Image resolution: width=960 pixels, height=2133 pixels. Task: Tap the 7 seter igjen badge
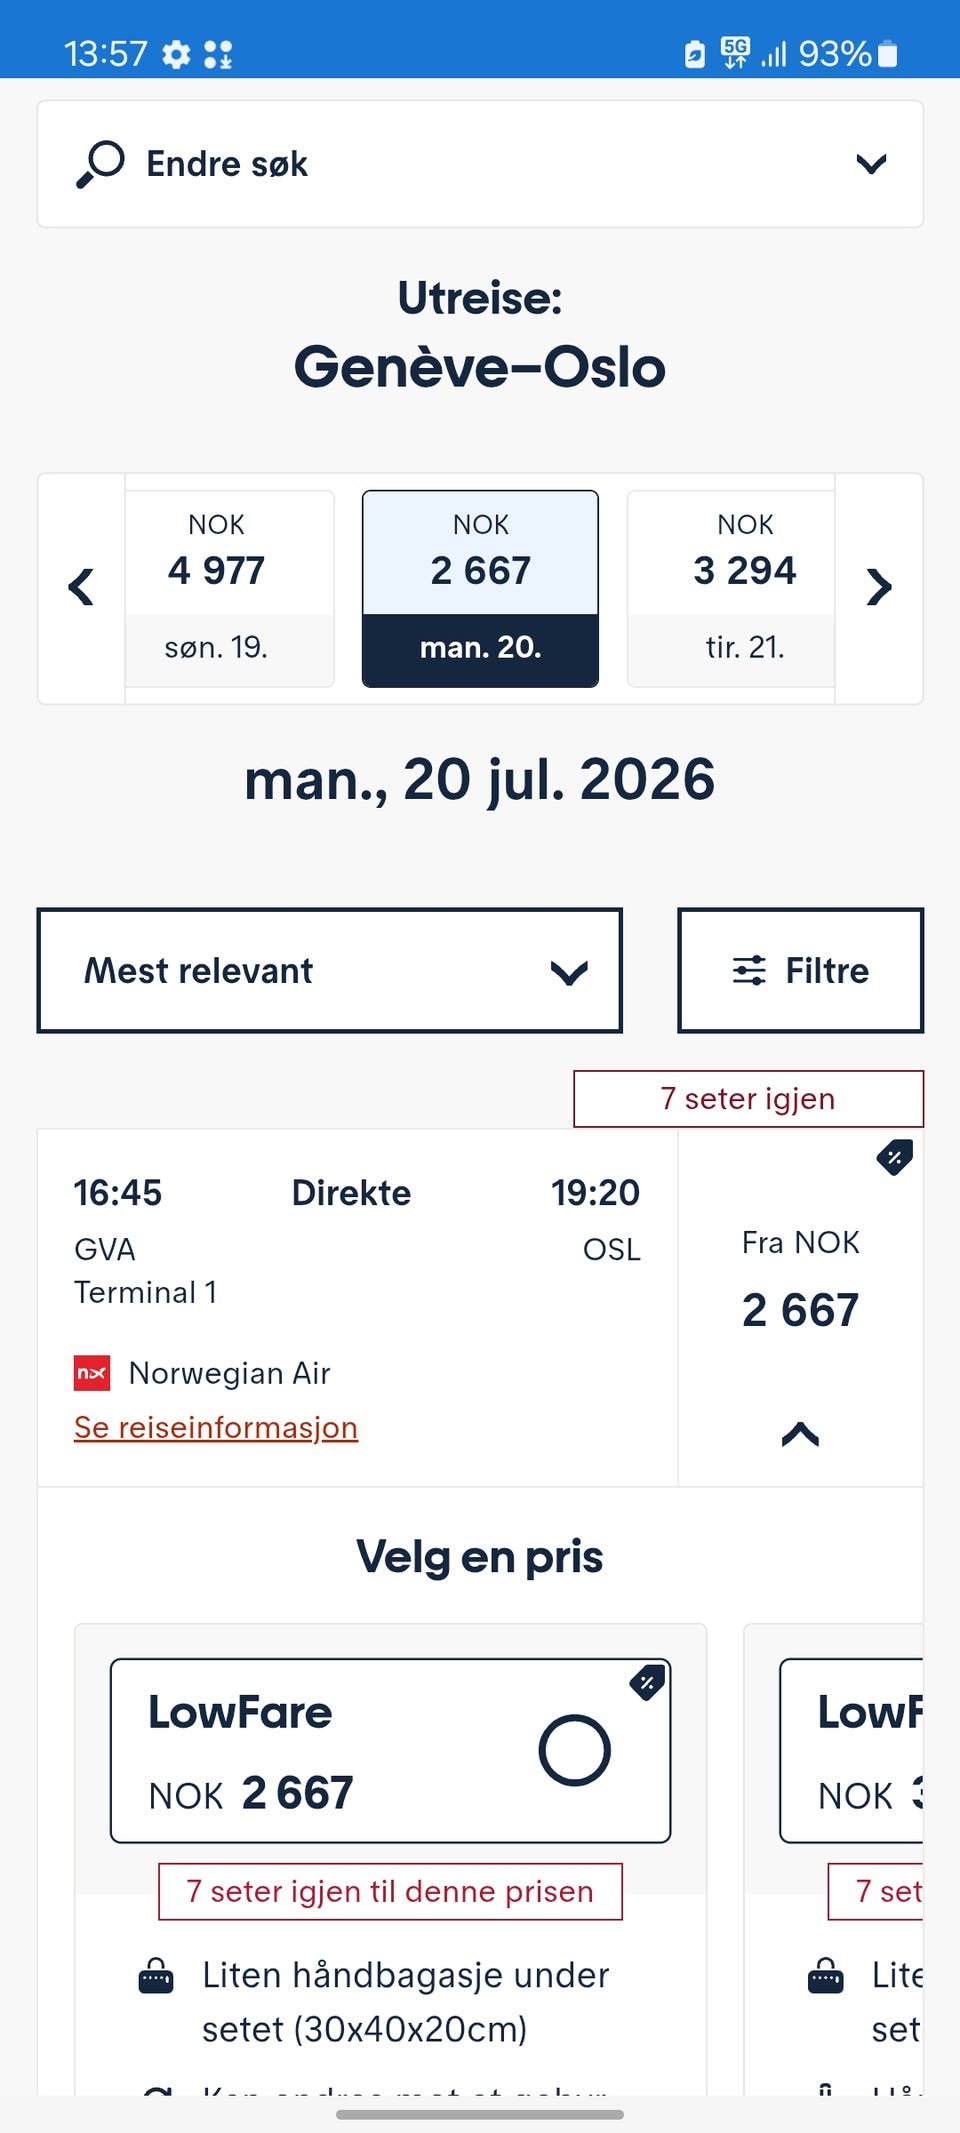(748, 1099)
